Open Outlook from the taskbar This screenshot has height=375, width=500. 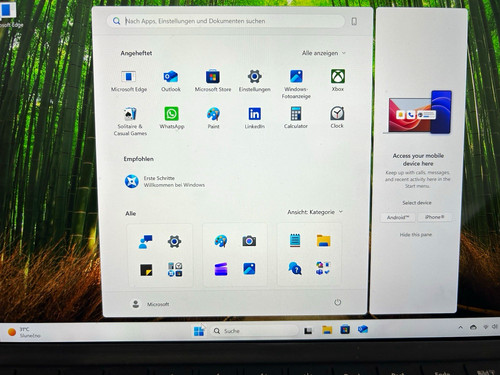tap(363, 329)
